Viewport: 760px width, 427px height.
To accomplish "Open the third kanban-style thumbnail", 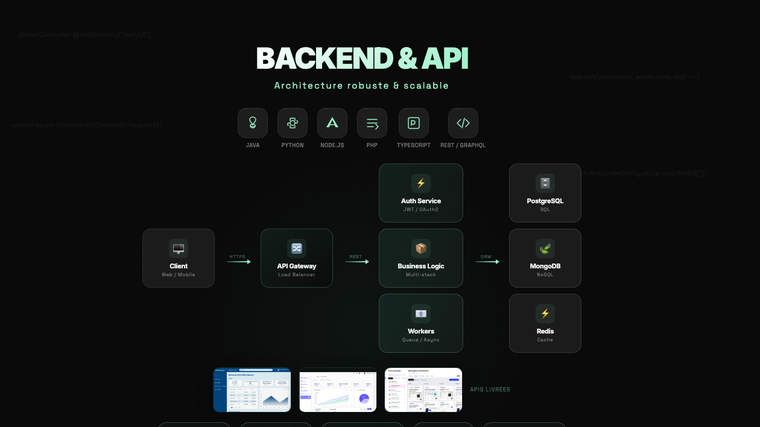I will tap(423, 390).
